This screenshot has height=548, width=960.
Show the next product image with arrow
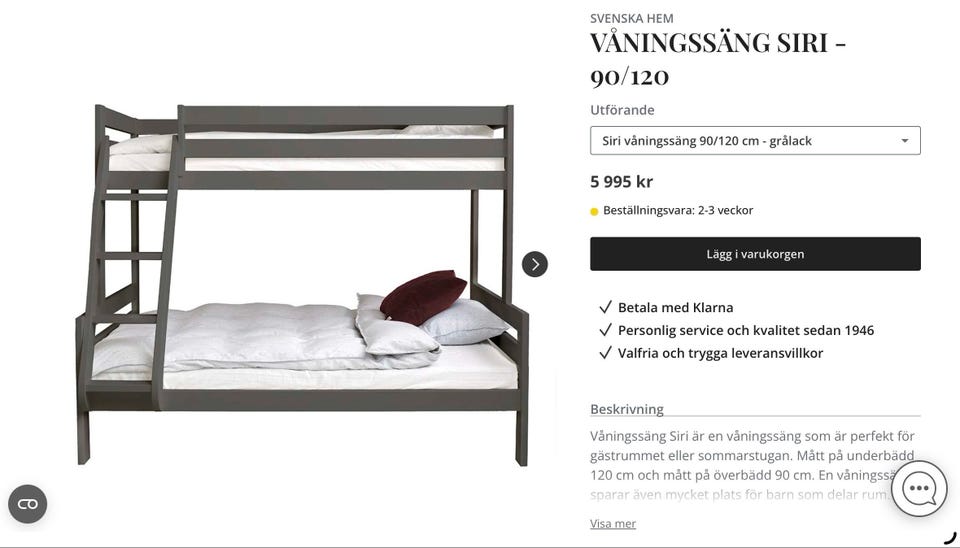534,265
